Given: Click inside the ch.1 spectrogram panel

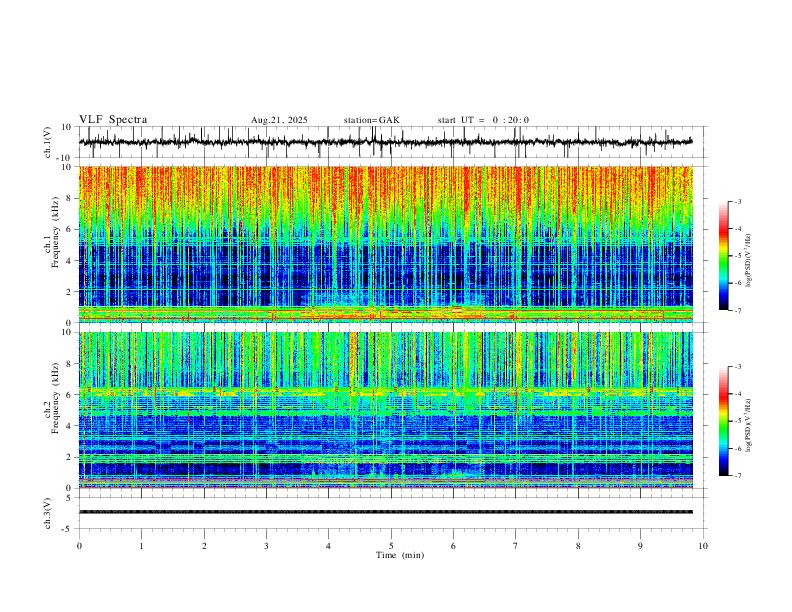Looking at the screenshot, I should [x=385, y=244].
